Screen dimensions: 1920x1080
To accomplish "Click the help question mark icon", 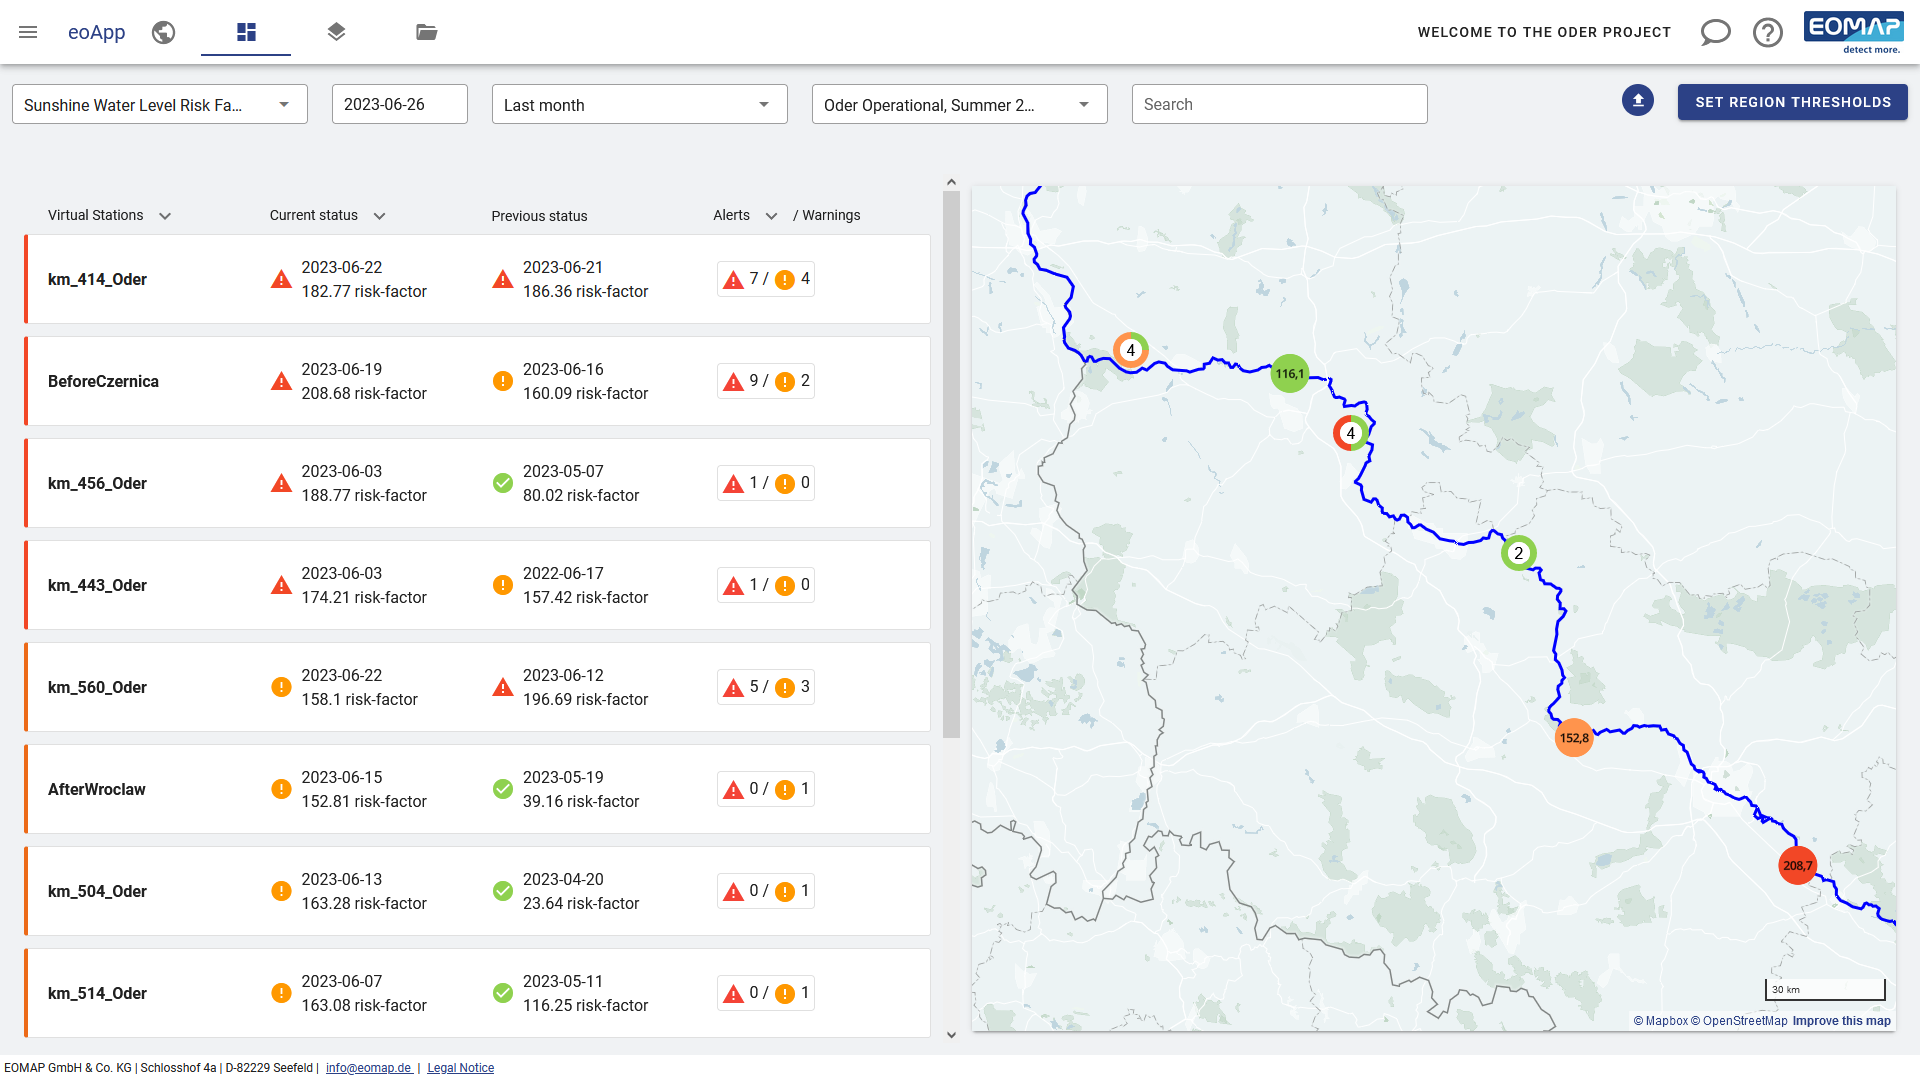I will 1767,32.
